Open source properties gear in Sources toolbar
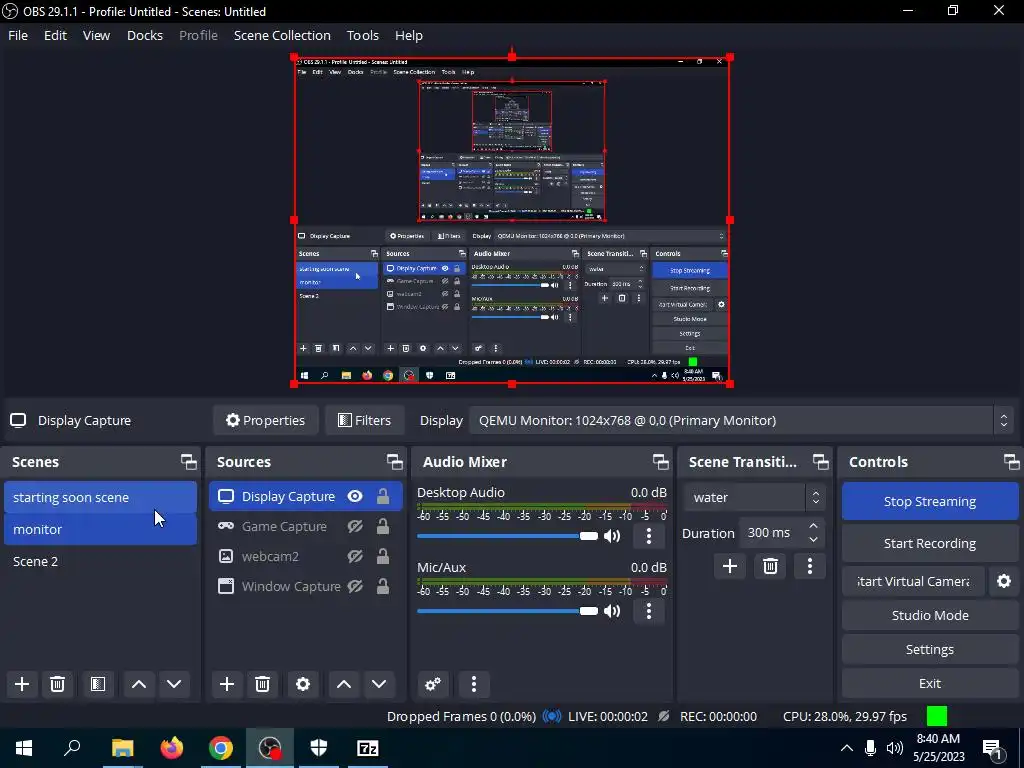1024x768 pixels. pos(302,684)
